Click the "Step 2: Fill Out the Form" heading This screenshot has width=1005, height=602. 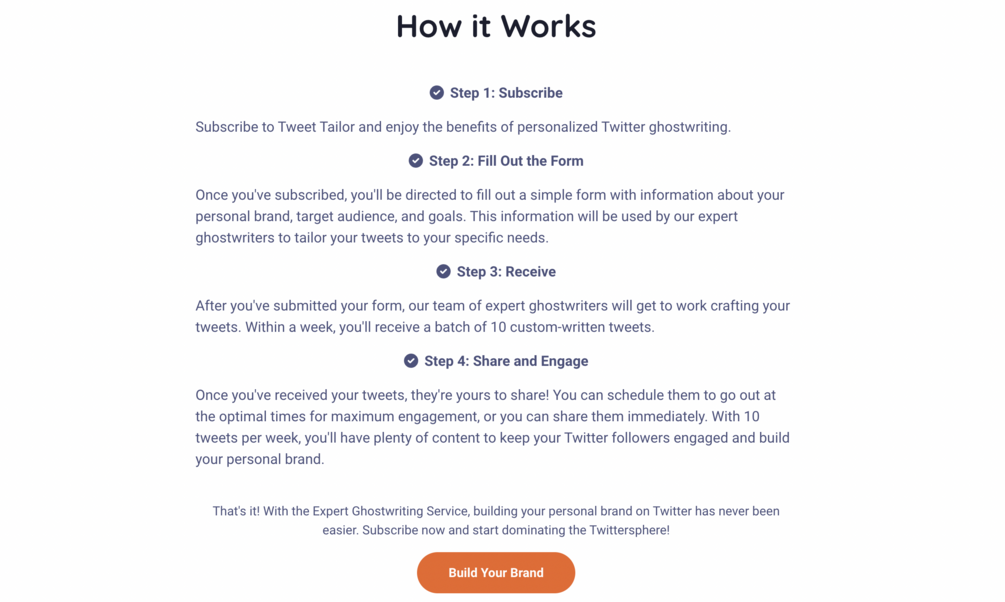pyautogui.click(x=506, y=161)
